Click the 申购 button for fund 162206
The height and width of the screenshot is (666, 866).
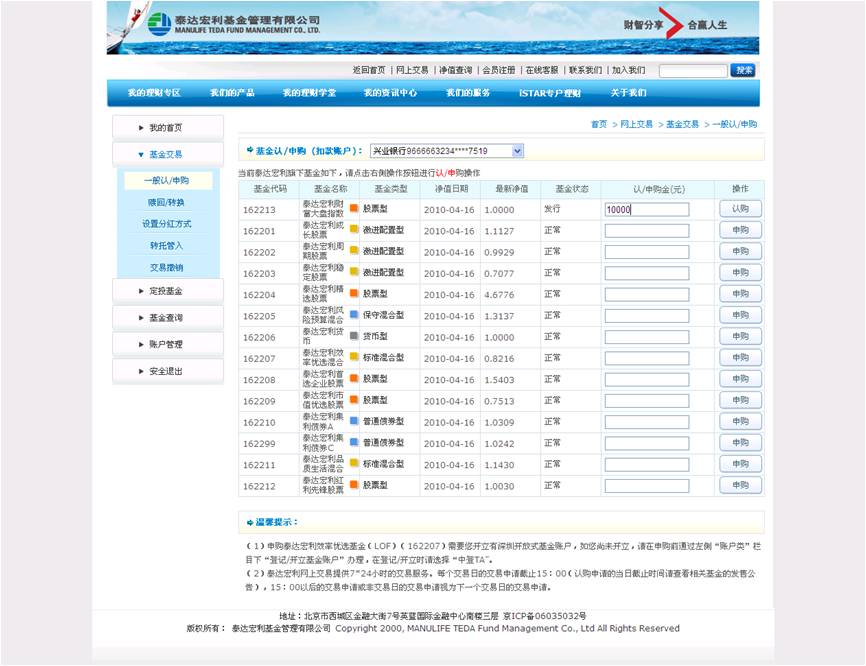[x=741, y=336]
